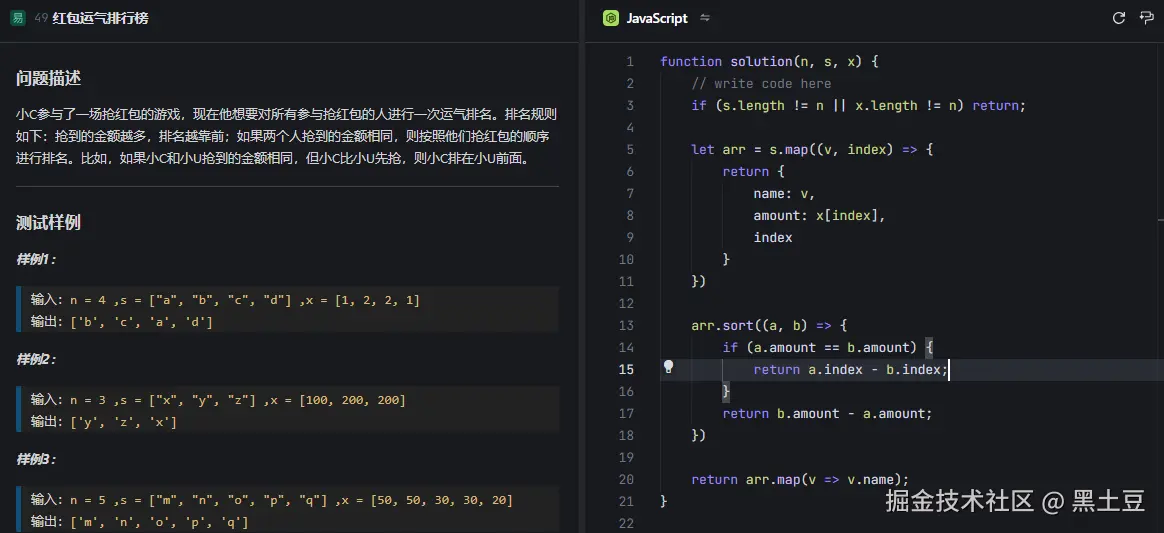
Task: Click the format code paint-roller icon
Action: point(1146,18)
